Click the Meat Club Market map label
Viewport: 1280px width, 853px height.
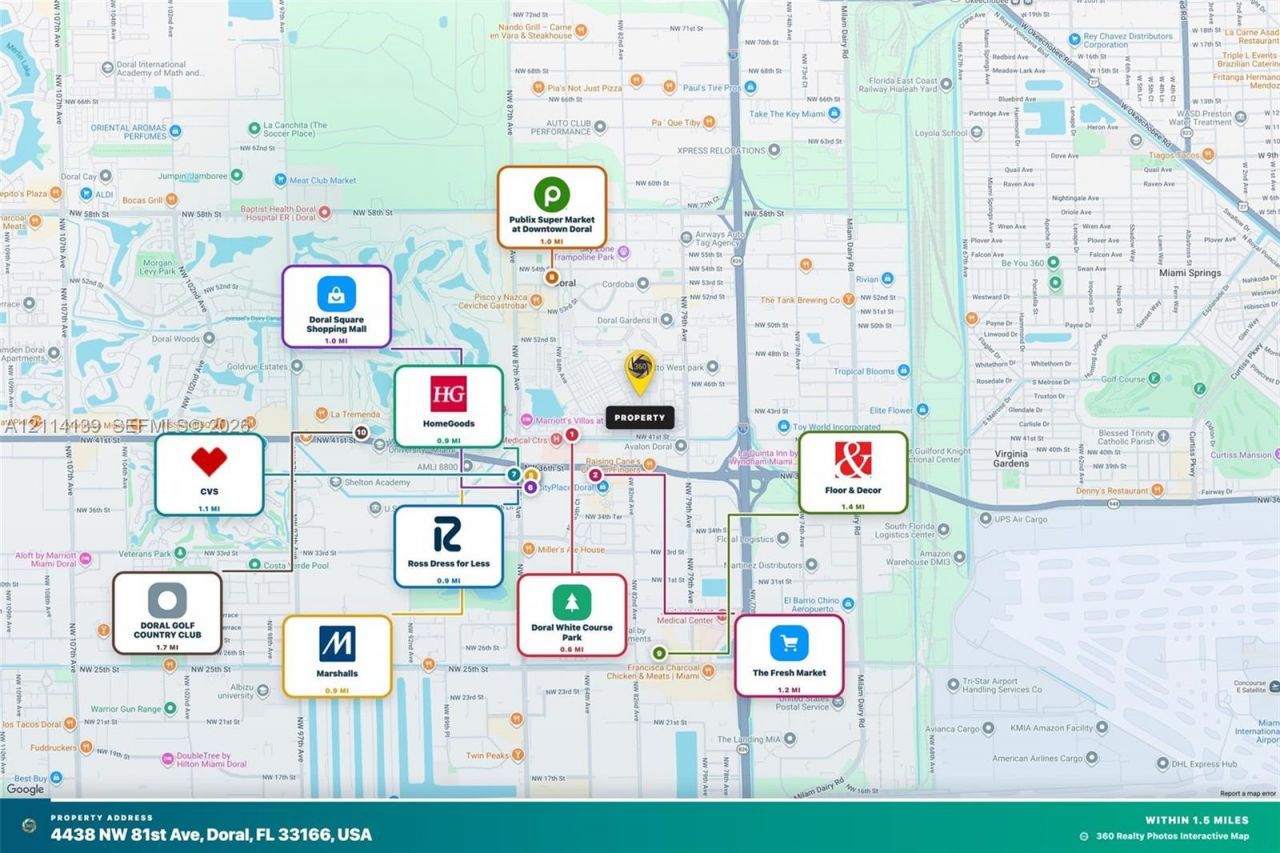pos(322,181)
